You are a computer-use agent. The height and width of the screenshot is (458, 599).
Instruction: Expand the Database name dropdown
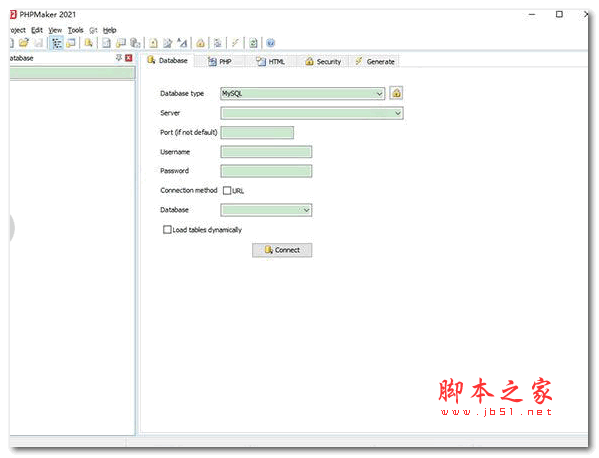pyautogui.click(x=306, y=210)
